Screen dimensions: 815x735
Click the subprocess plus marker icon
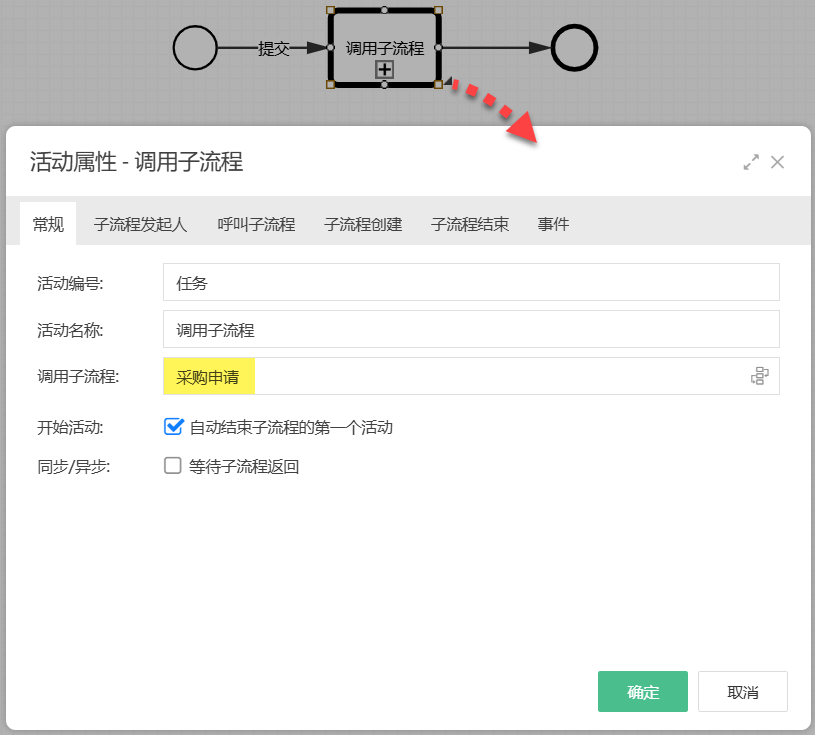pos(384,69)
